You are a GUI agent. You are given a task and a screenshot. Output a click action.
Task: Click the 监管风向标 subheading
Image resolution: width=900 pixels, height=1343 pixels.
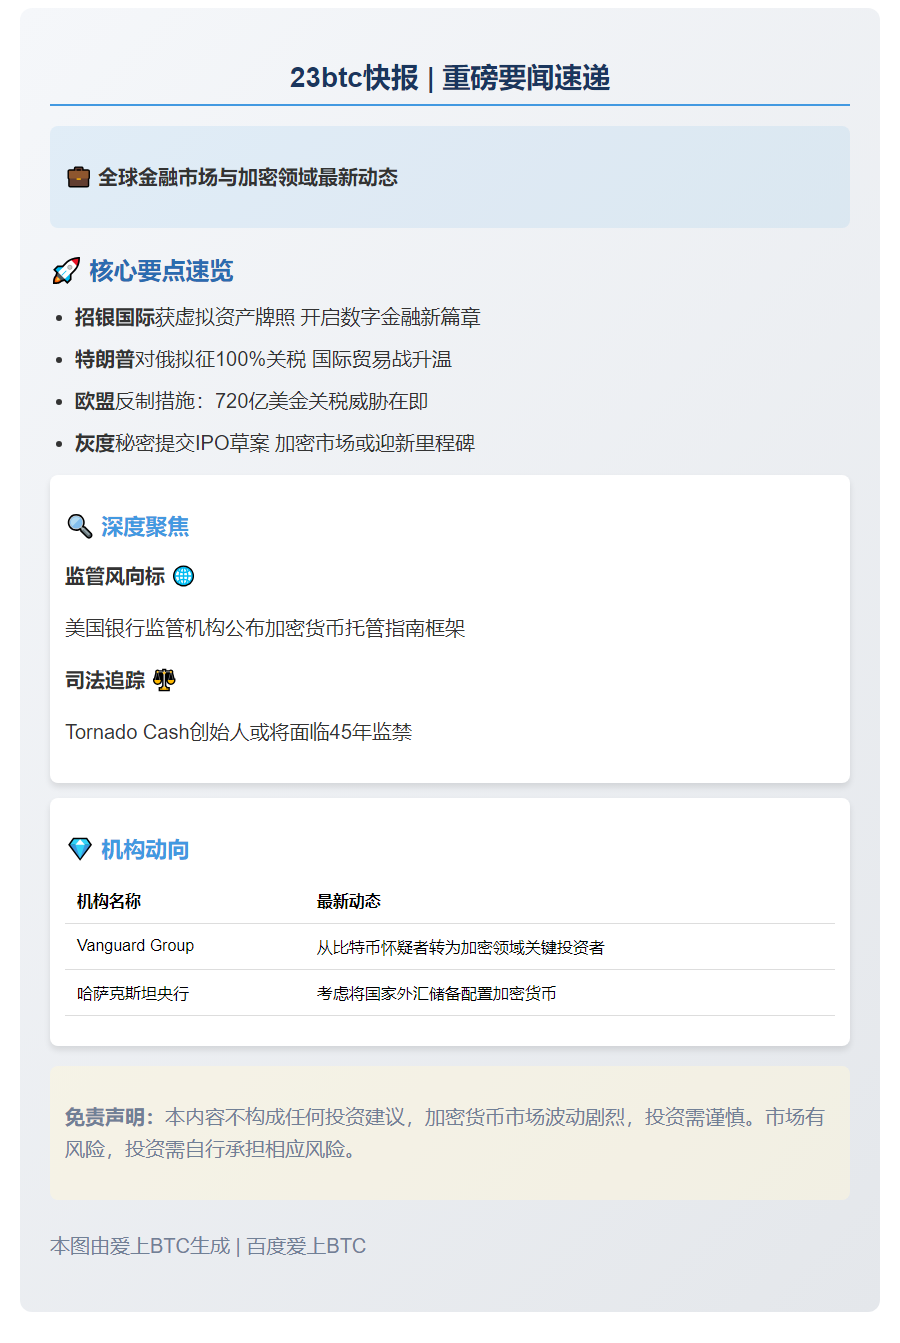click(115, 576)
